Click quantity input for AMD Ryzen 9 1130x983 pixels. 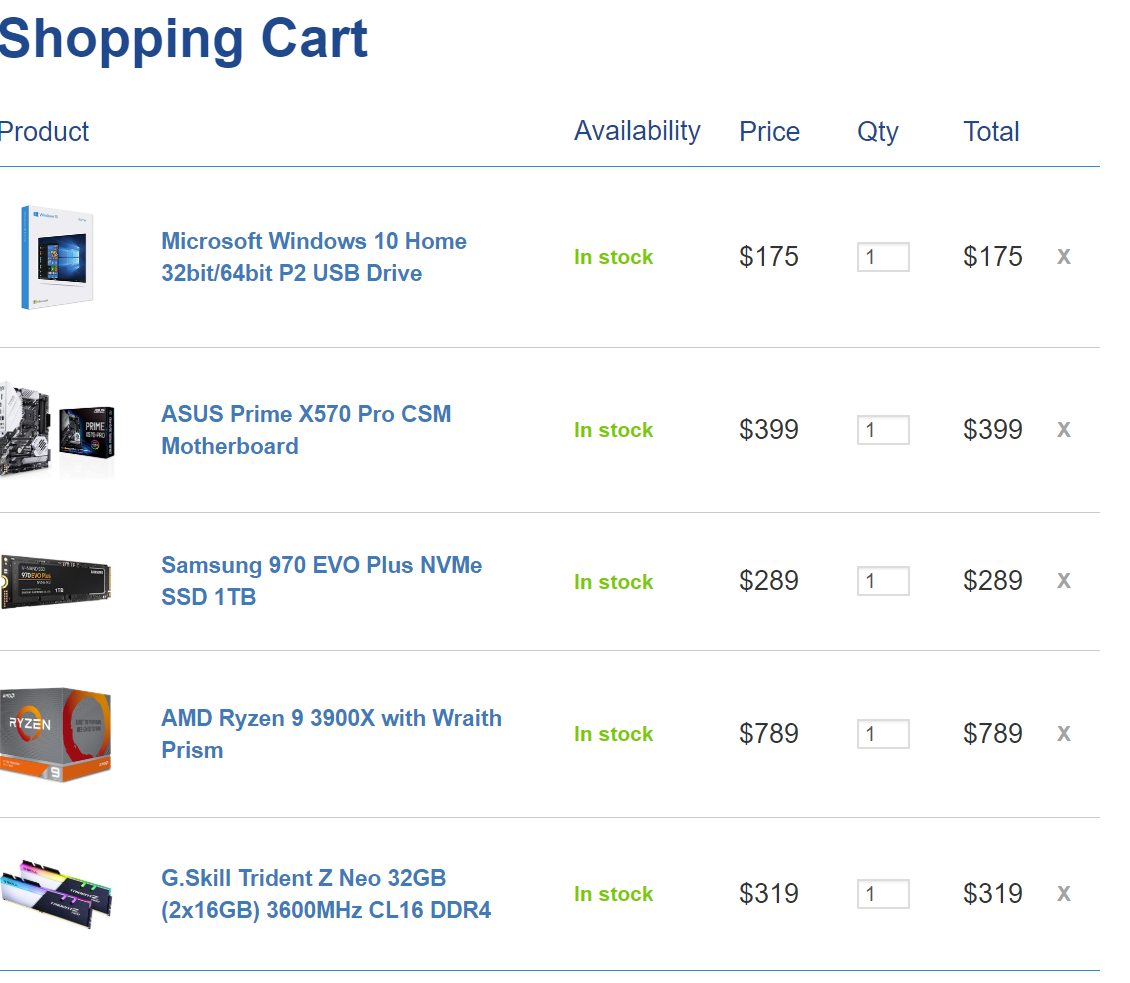pos(883,734)
